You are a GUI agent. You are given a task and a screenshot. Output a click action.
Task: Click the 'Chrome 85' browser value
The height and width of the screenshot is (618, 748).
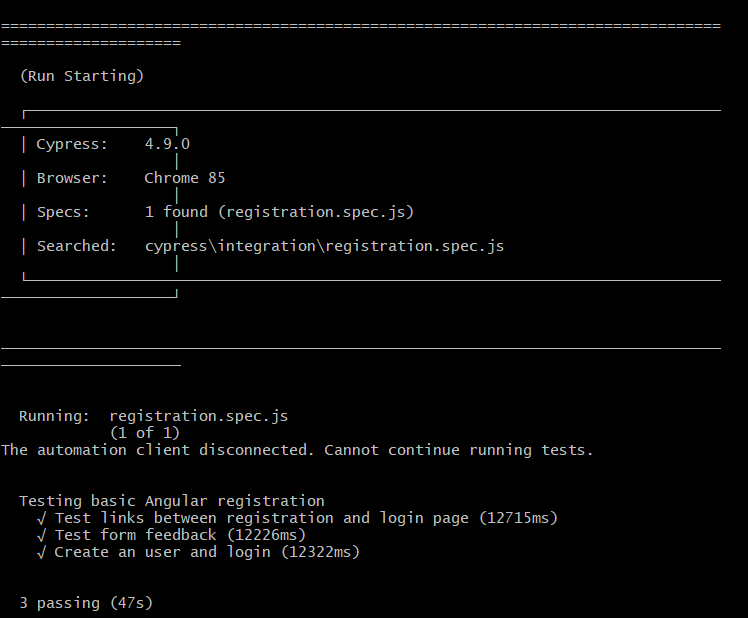tap(185, 178)
